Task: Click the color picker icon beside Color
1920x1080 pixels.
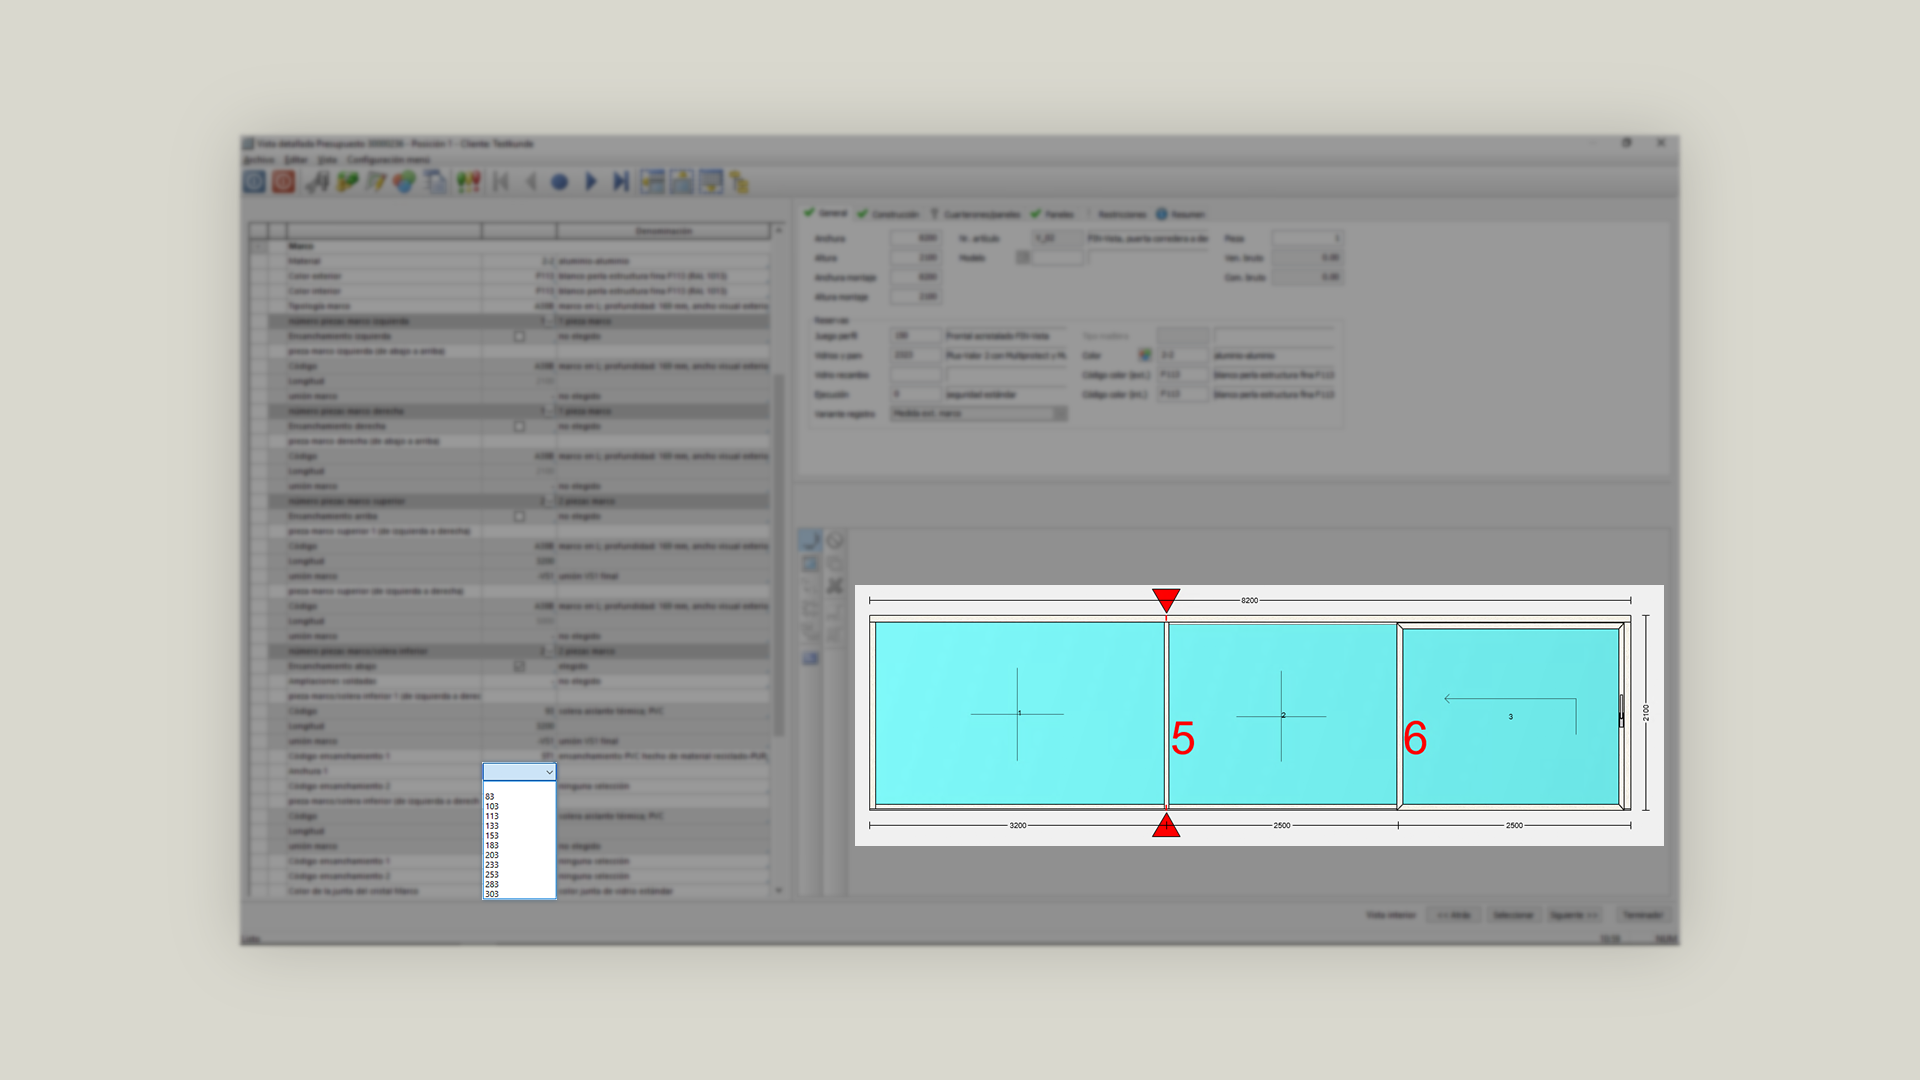Action: 1145,355
